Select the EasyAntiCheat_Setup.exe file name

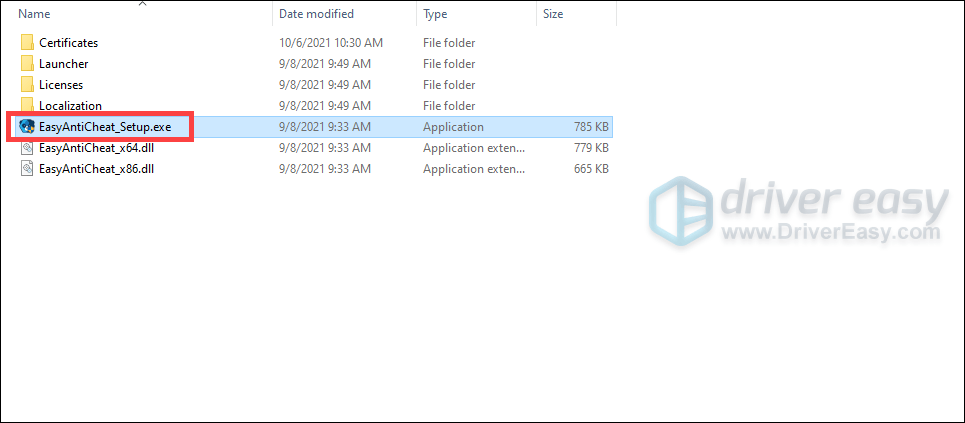(105, 127)
